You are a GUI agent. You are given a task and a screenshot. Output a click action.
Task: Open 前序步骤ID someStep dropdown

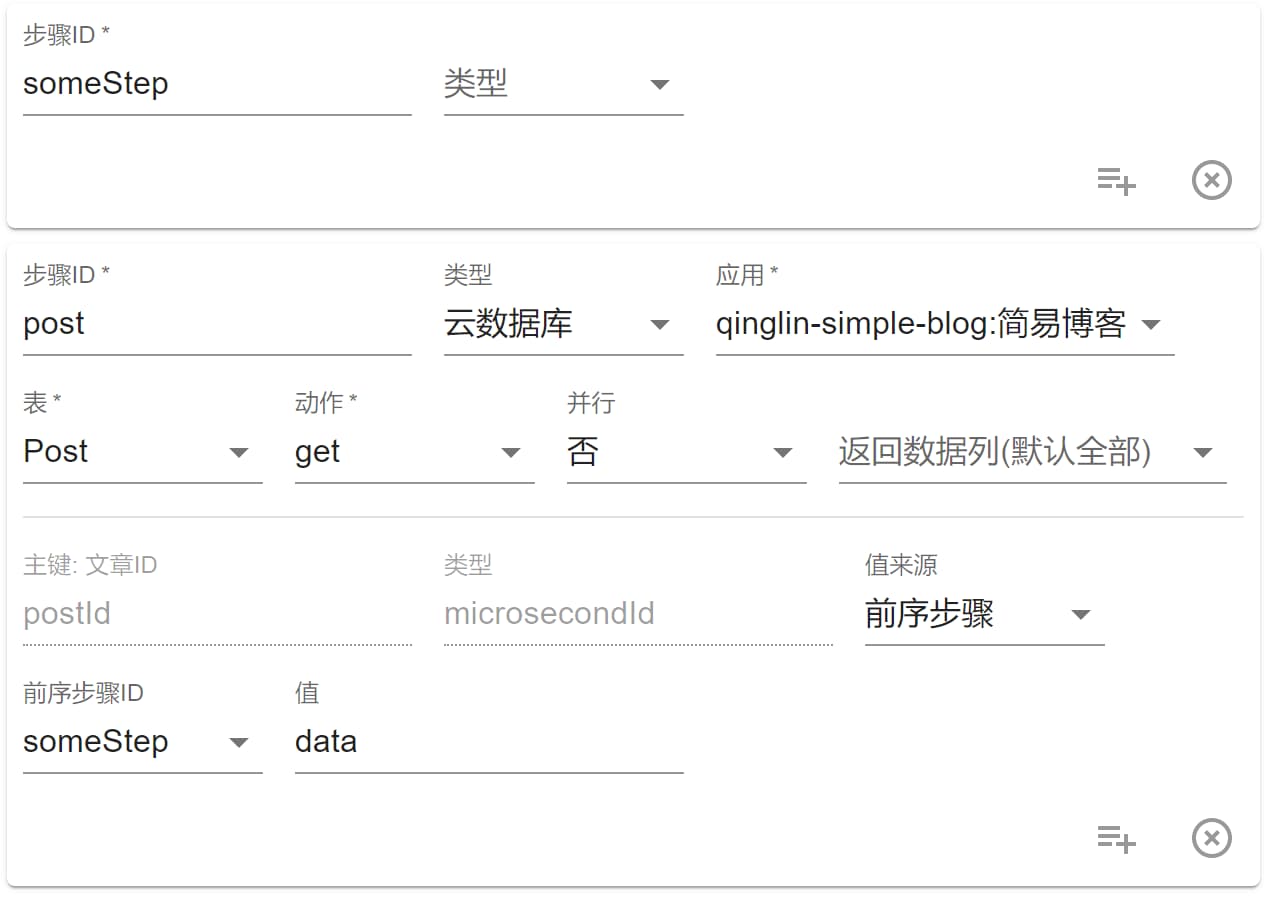[x=142, y=743]
